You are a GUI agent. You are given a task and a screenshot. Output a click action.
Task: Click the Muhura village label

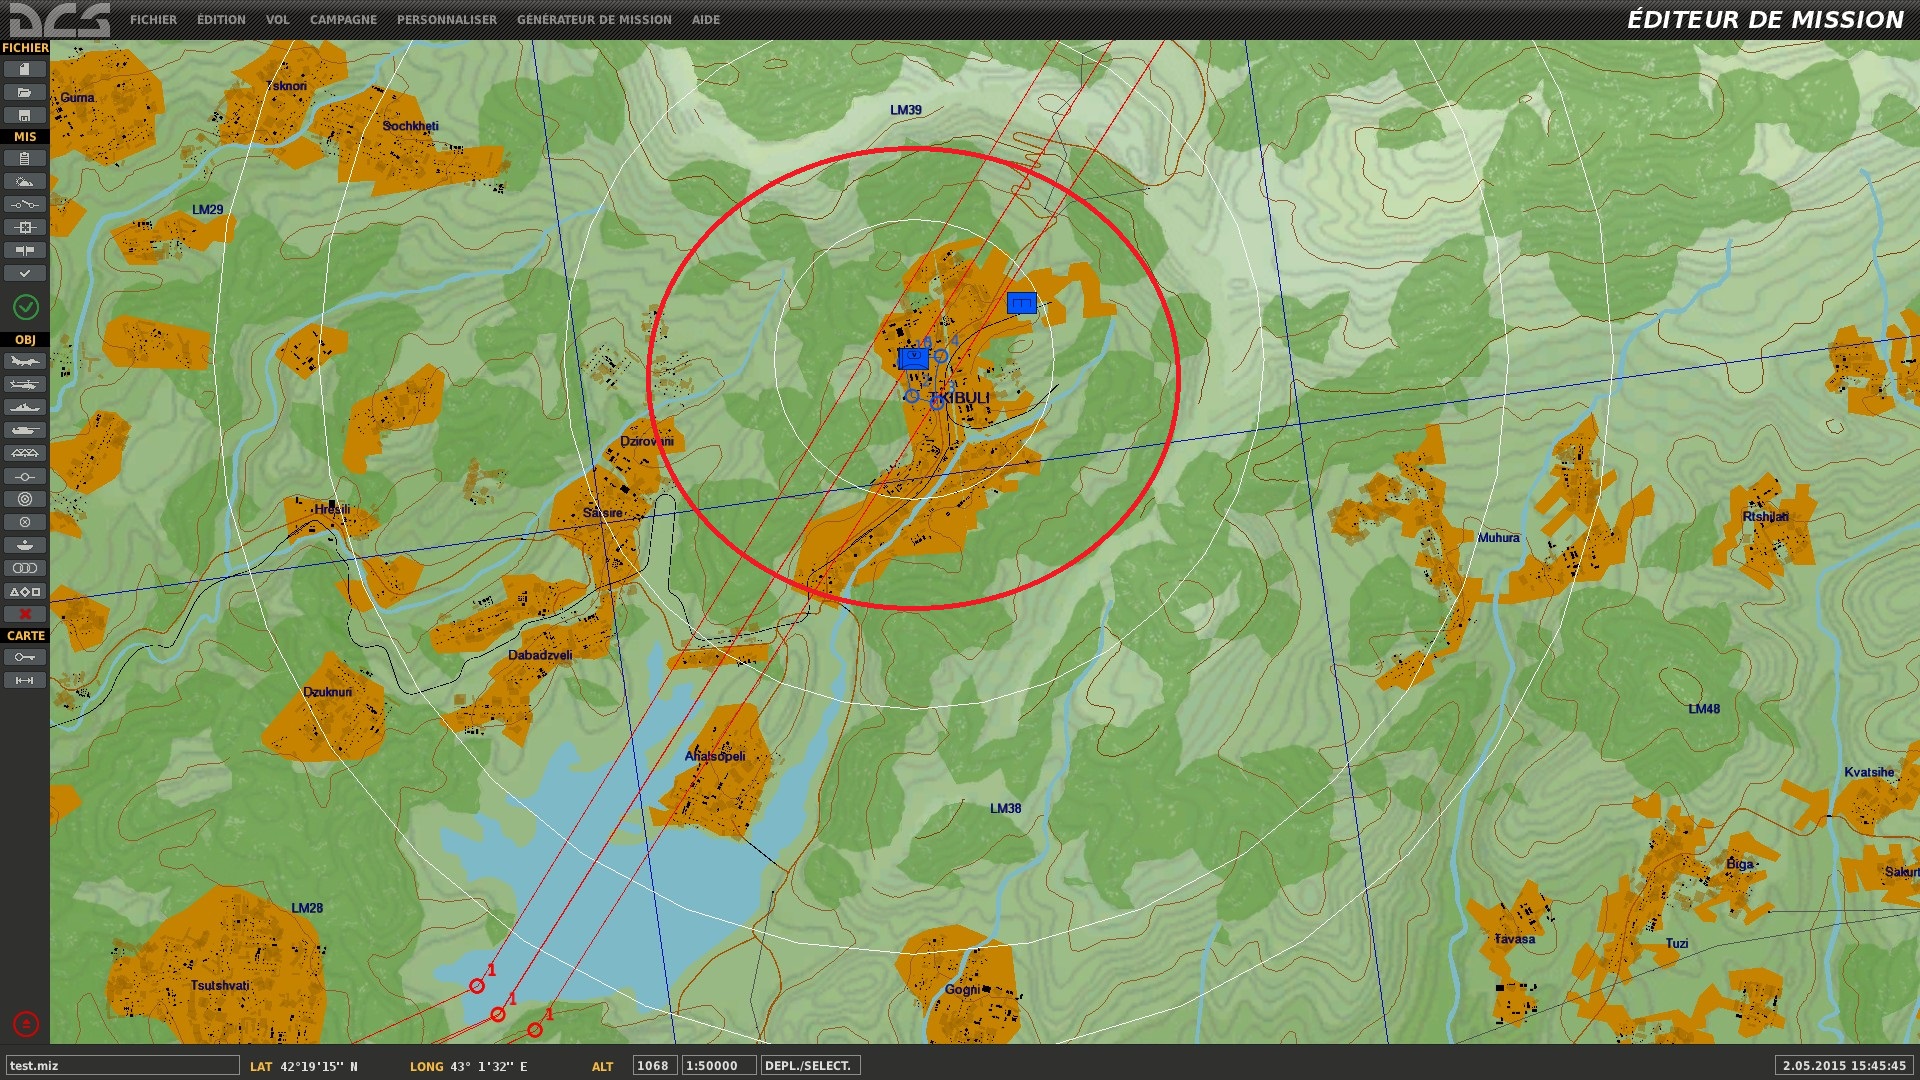coord(1498,538)
